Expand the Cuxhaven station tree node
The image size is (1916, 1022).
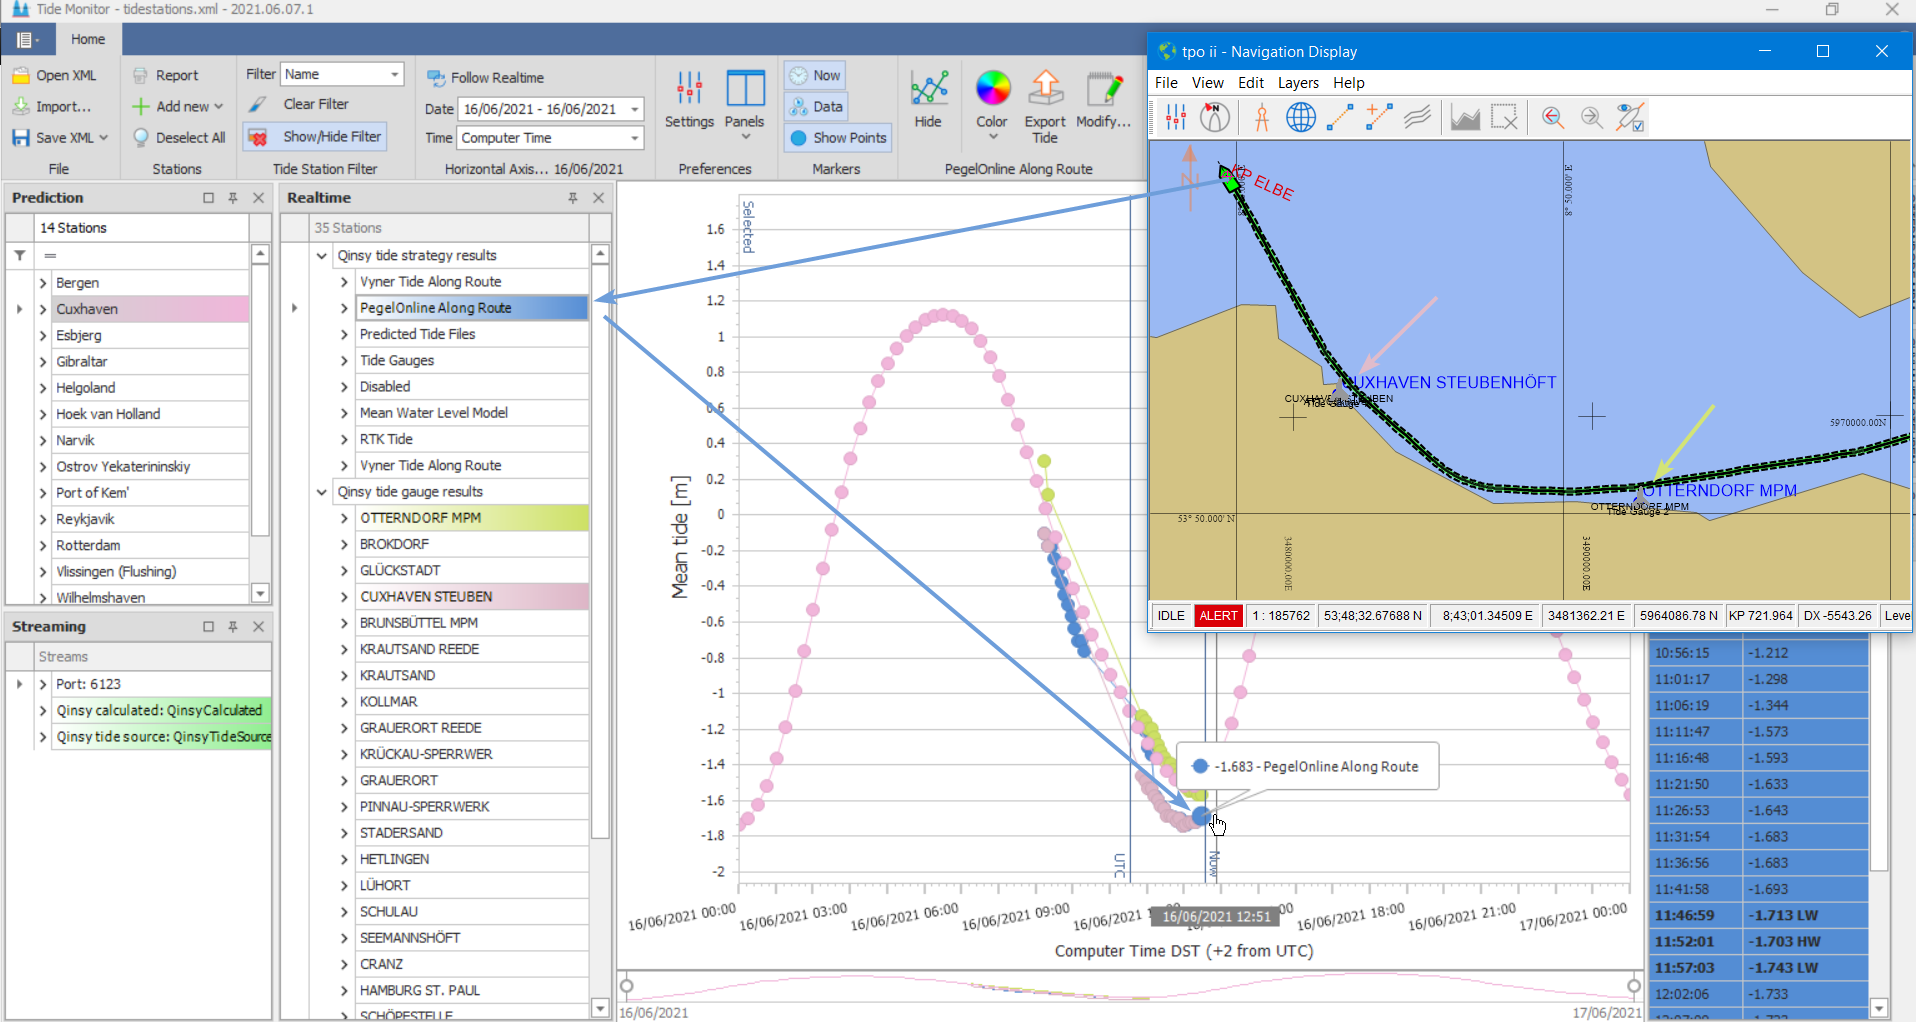click(43, 310)
